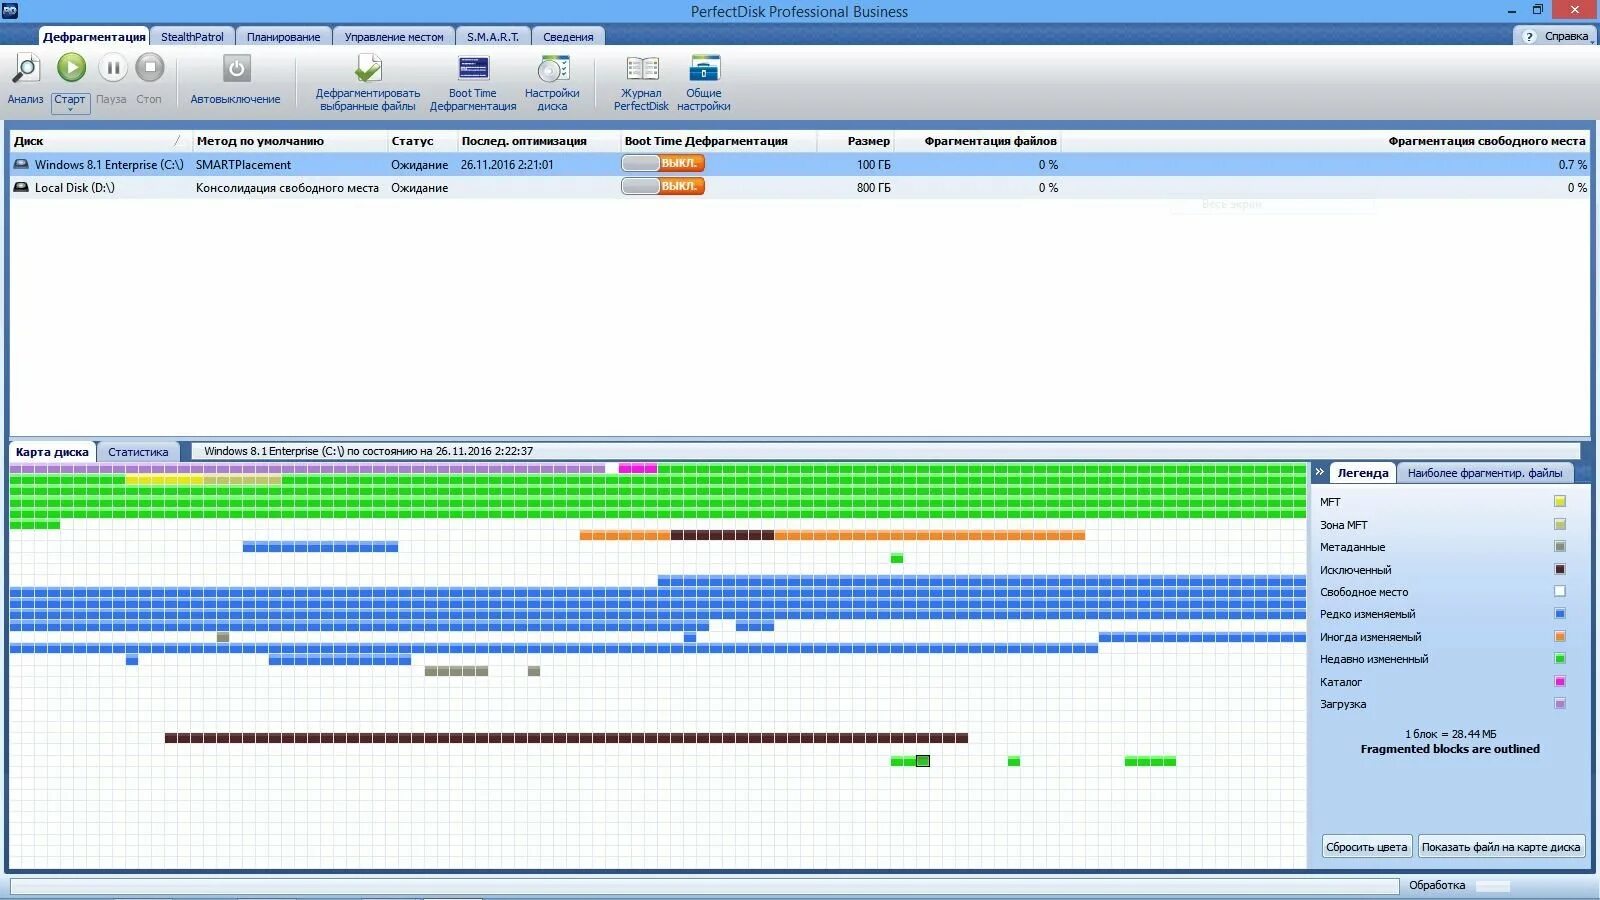Toggle Boot Time switch for Local Disk D
The image size is (1600, 900).
pyautogui.click(x=663, y=186)
